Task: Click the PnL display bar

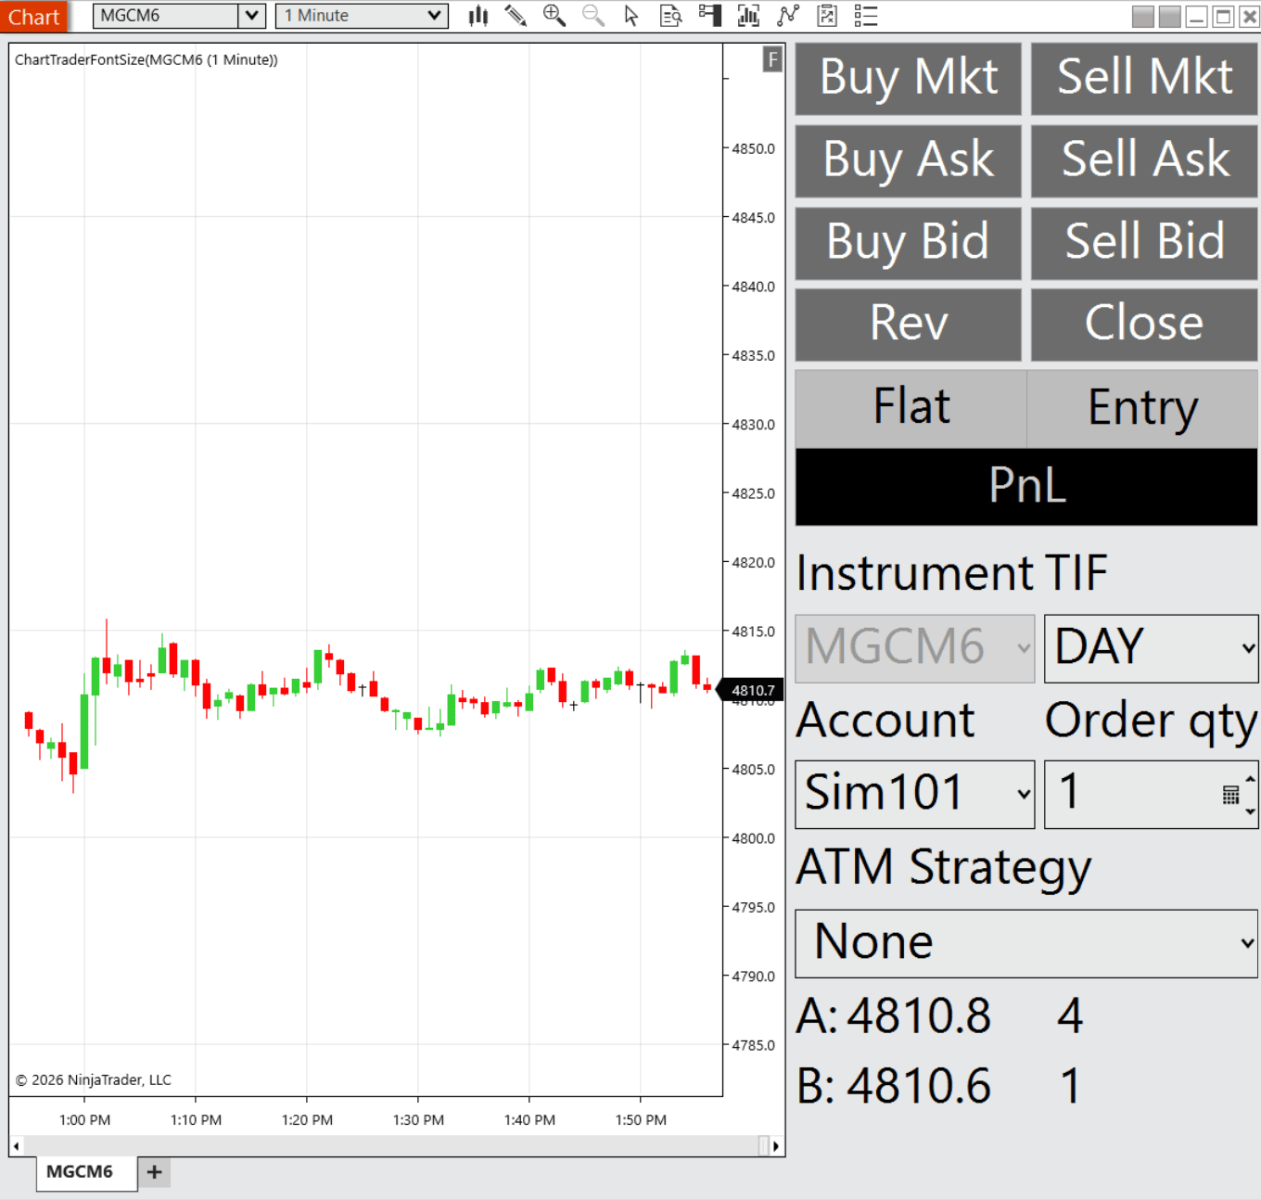Action: tap(1026, 487)
